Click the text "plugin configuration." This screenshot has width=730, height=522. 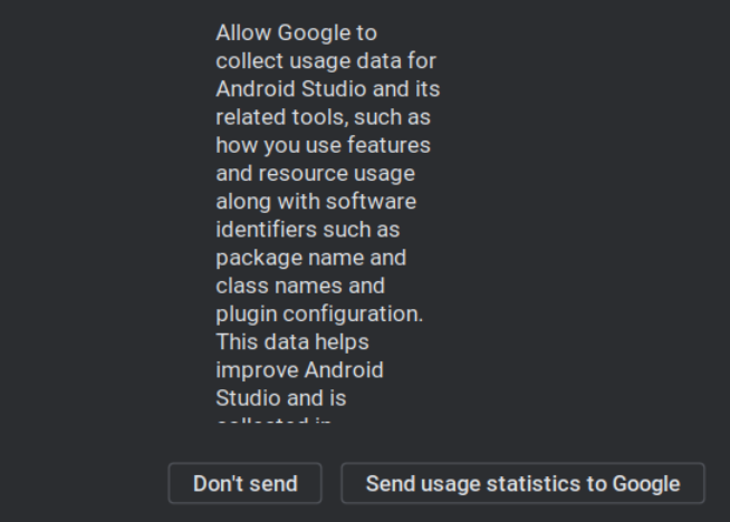point(319,314)
